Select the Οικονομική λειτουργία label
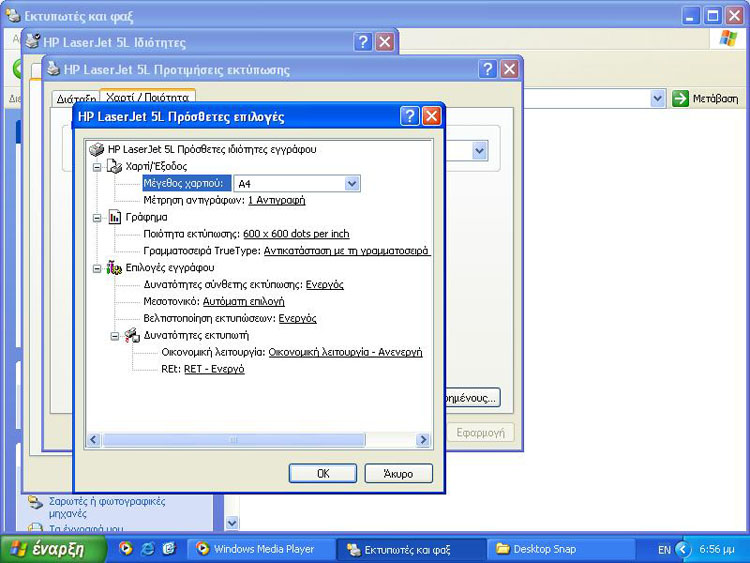Screen dimensions: 750x563 click(213, 352)
